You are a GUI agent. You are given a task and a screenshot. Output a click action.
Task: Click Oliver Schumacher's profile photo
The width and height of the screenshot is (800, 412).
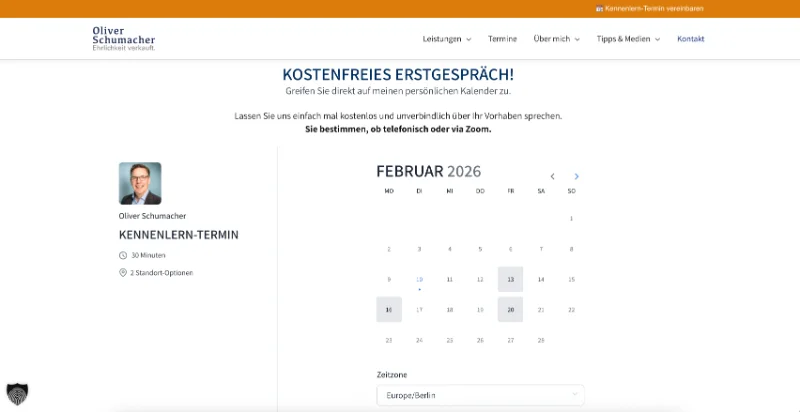[140, 183]
